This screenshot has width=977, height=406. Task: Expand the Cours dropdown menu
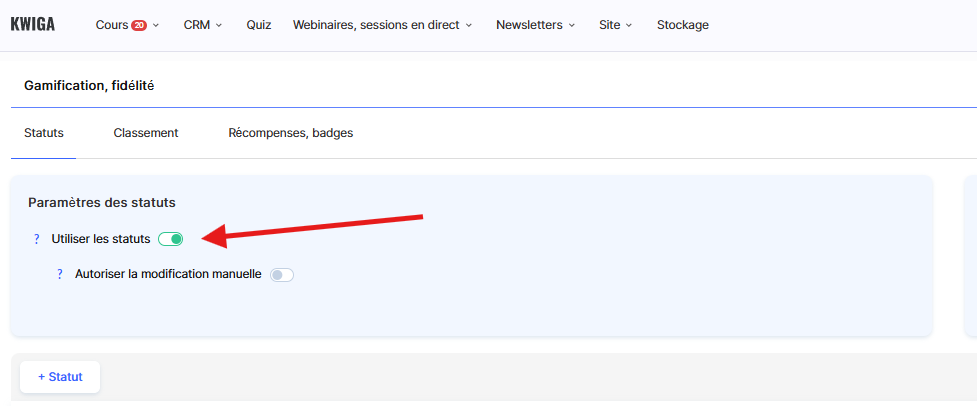(x=127, y=25)
